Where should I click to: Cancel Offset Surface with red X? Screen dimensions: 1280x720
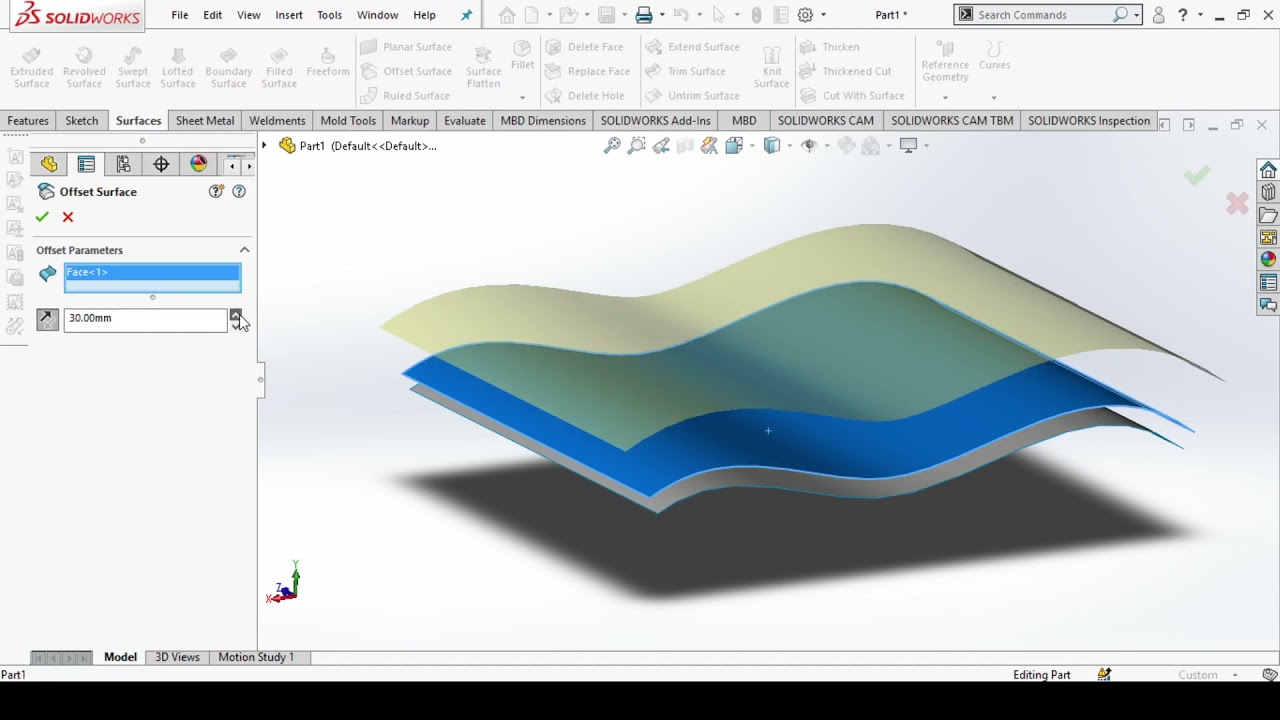click(68, 217)
